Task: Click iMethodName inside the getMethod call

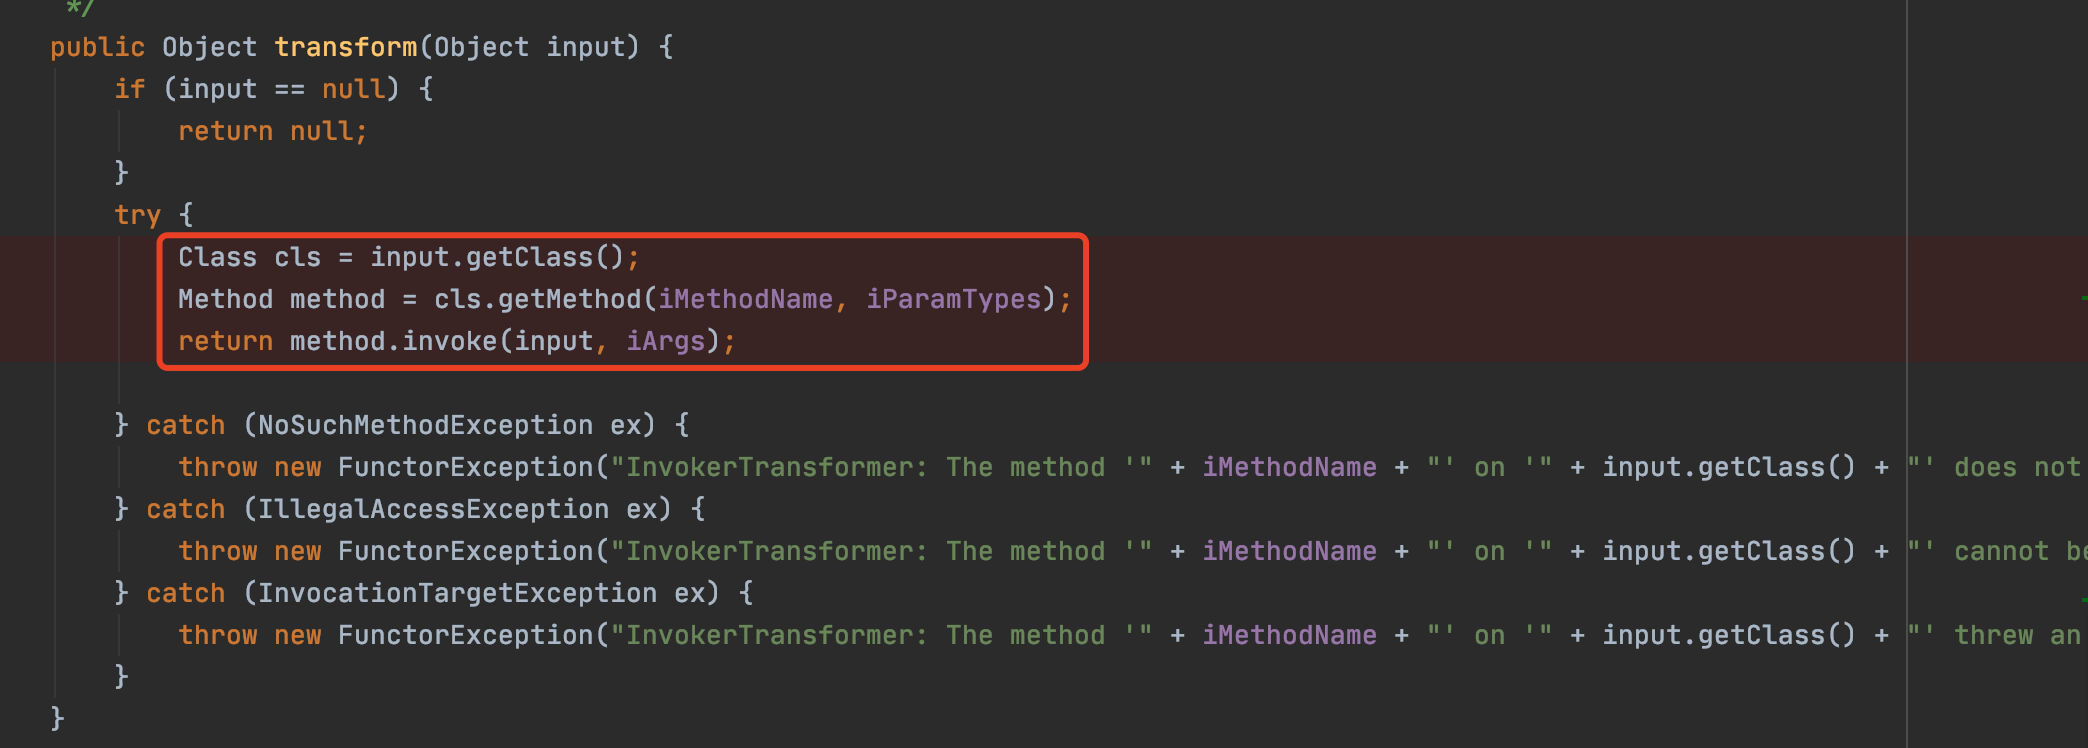Action: click(745, 299)
